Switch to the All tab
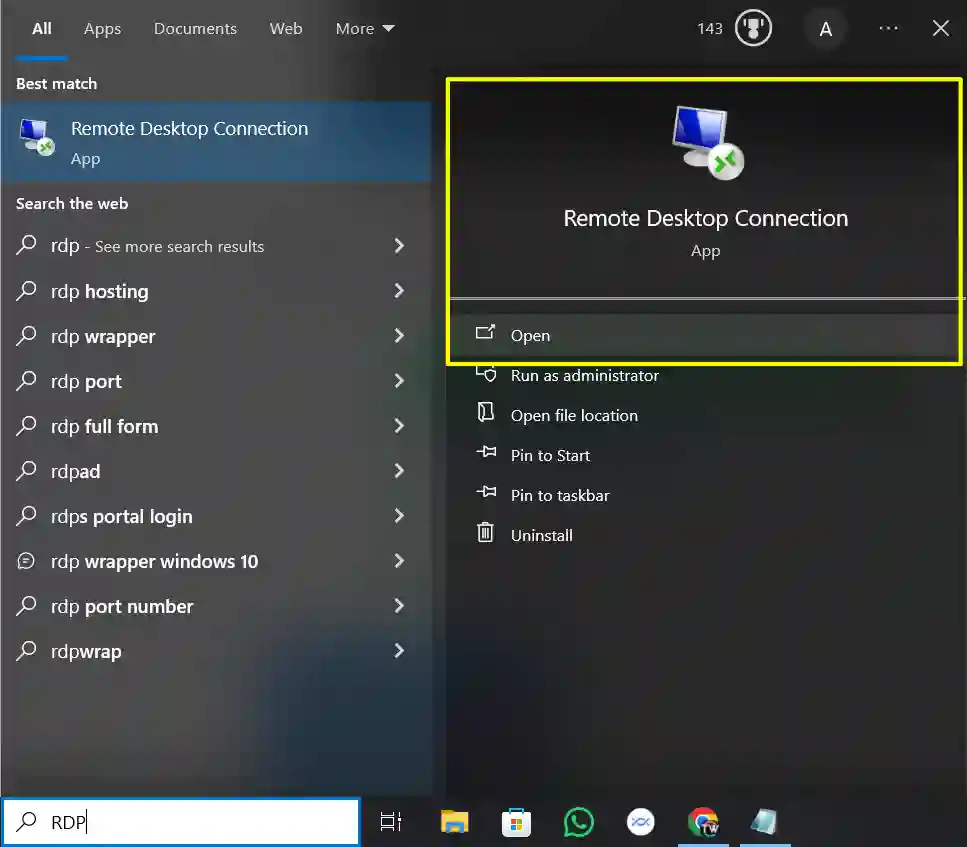Viewport: 967px width, 847px height. point(41,28)
